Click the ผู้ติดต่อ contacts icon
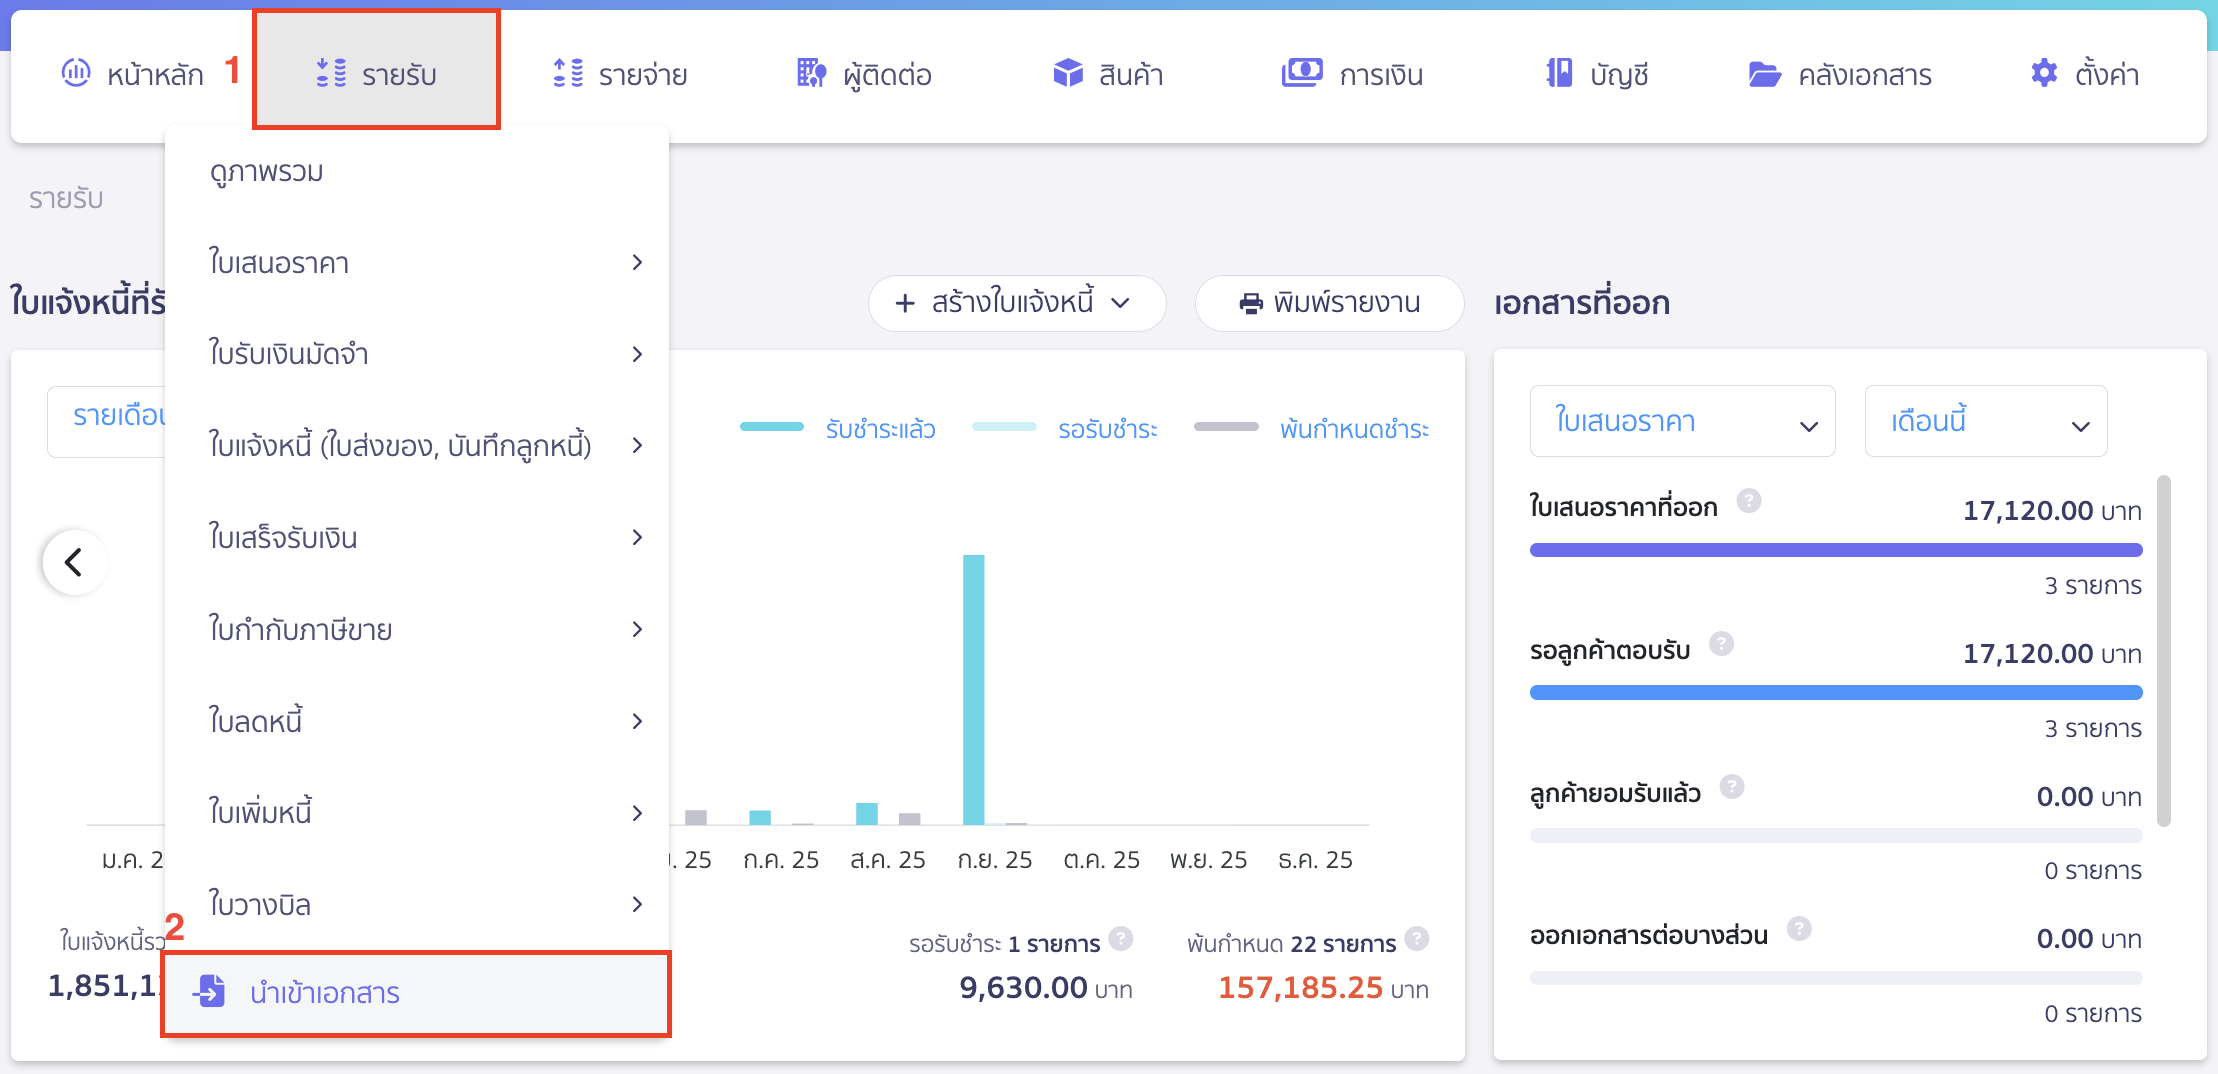This screenshot has width=2218, height=1074. pyautogui.click(x=810, y=73)
